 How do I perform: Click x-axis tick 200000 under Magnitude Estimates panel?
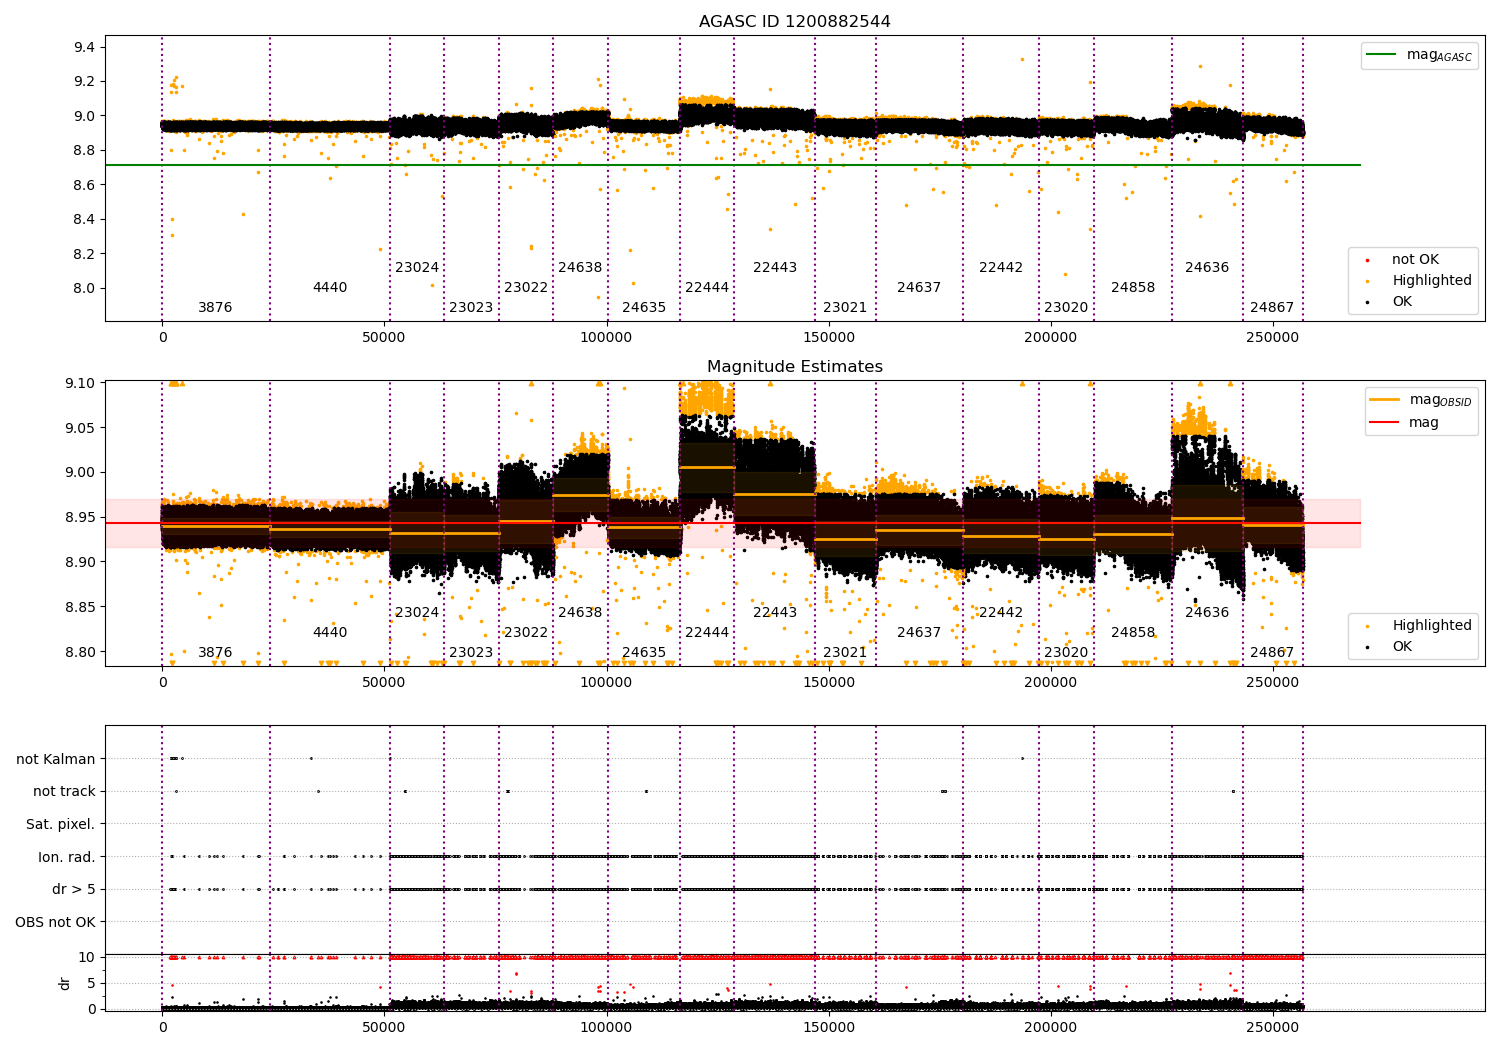point(1051,683)
